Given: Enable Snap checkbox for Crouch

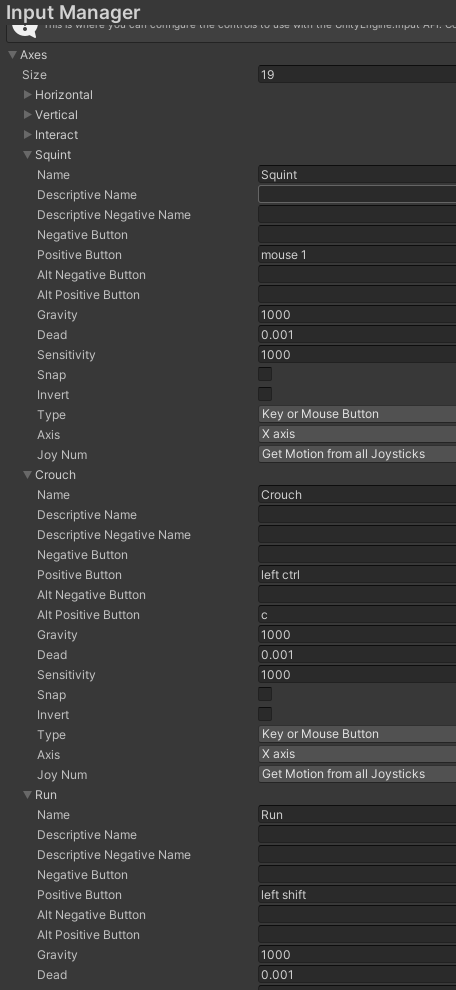Looking at the screenshot, I should 265,695.
